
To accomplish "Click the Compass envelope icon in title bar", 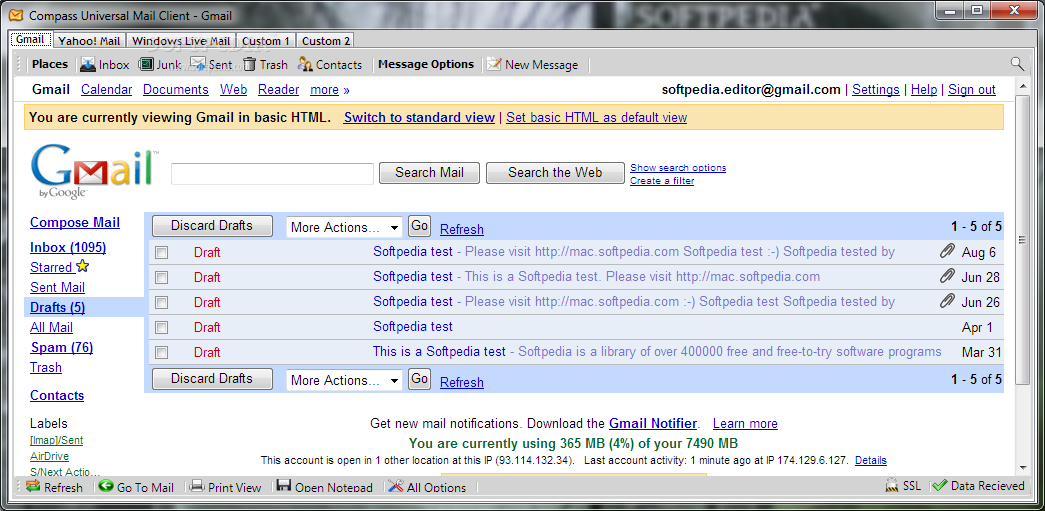I will coord(17,15).
